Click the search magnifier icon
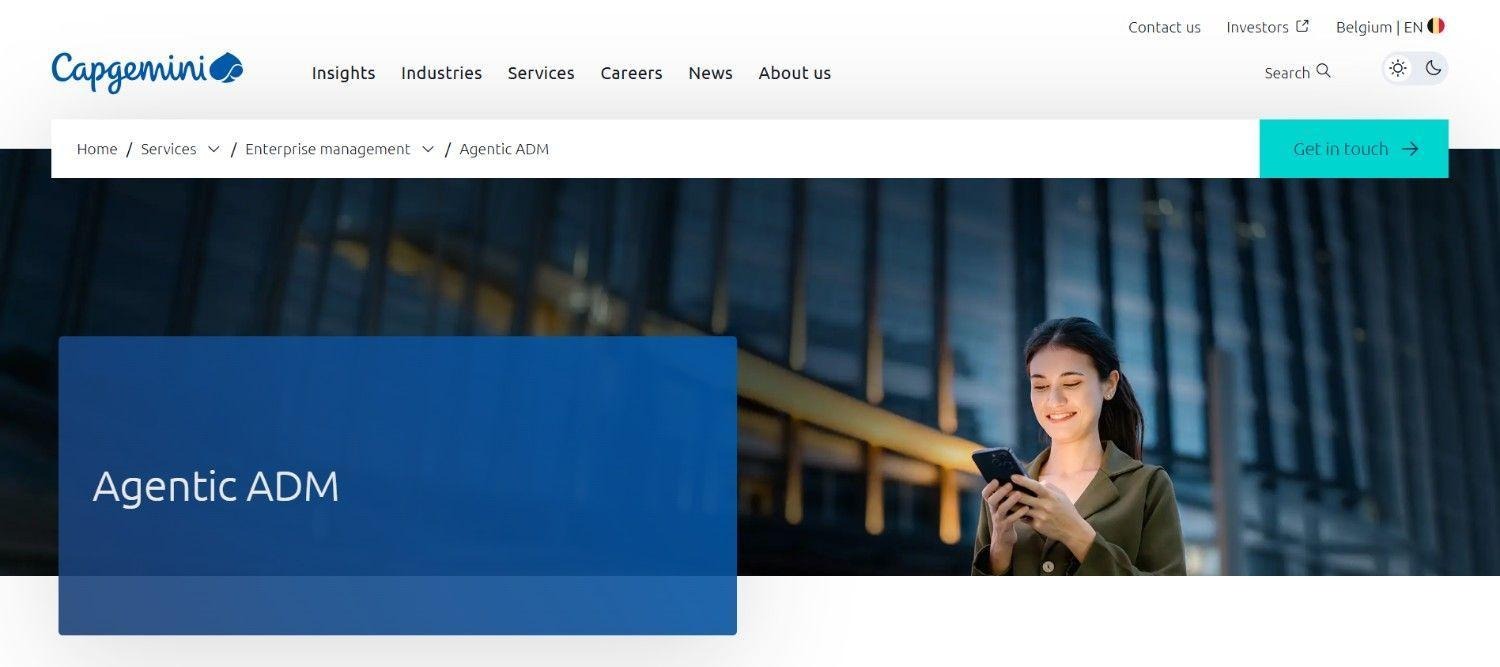The height and width of the screenshot is (667, 1500). point(1323,71)
